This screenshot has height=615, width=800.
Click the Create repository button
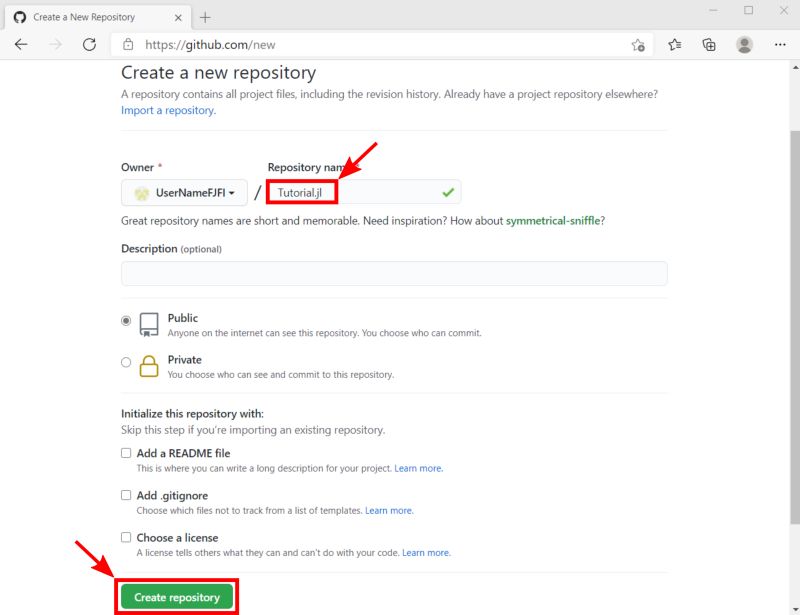(x=177, y=597)
